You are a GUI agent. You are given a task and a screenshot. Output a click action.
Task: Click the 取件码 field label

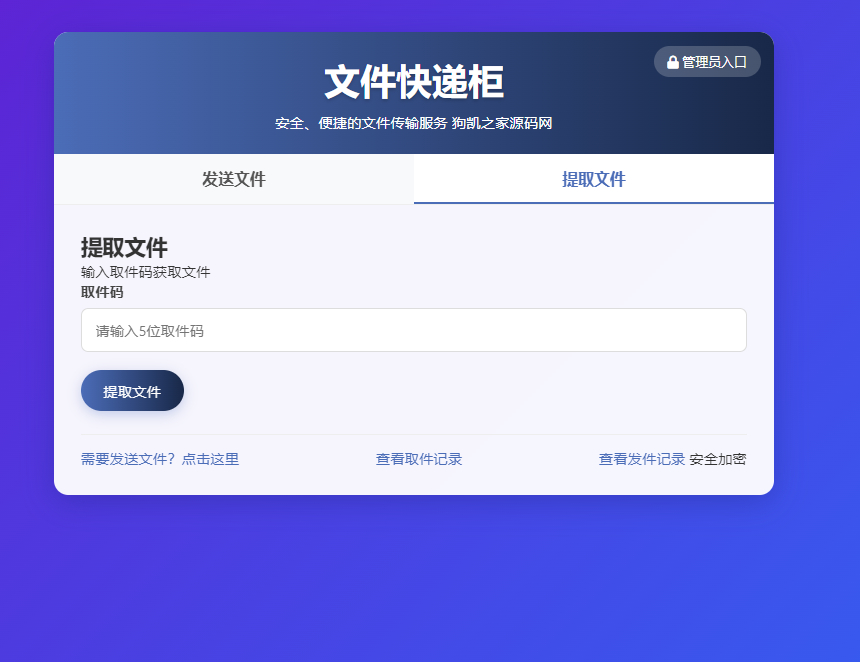point(102,292)
